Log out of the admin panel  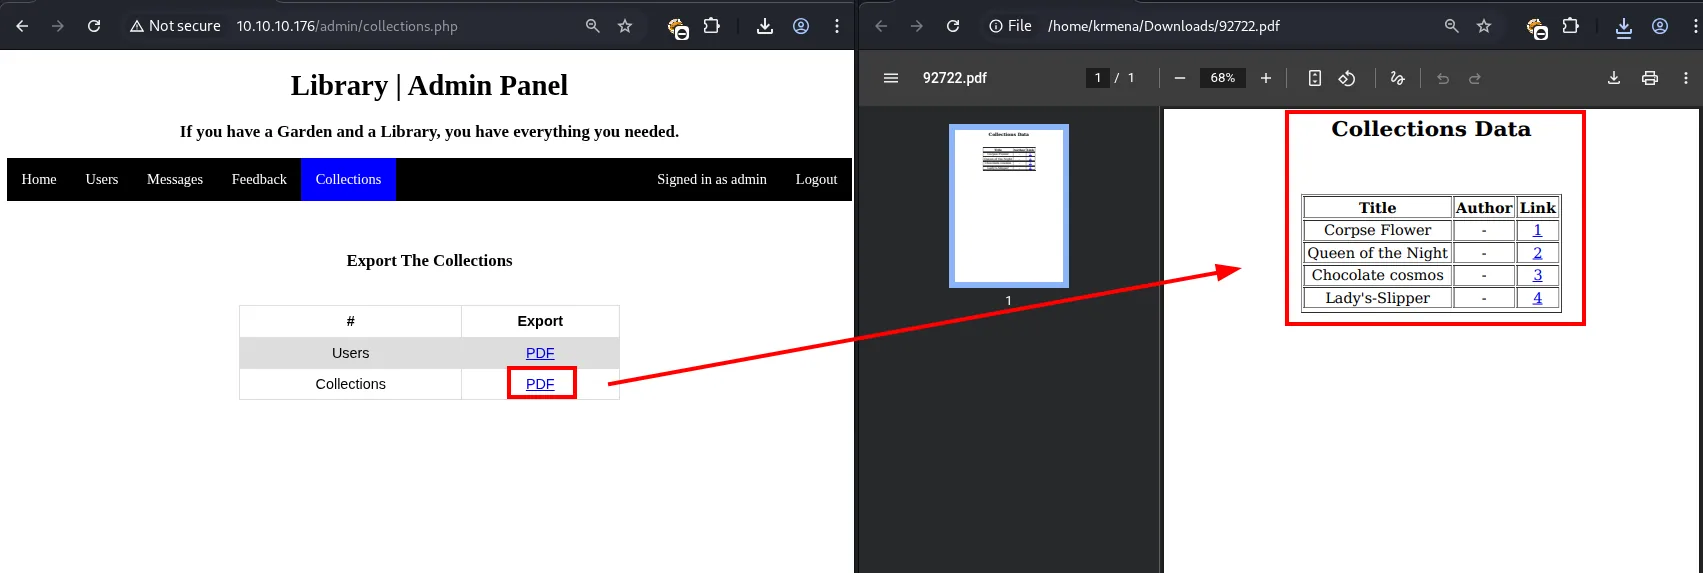[816, 179]
